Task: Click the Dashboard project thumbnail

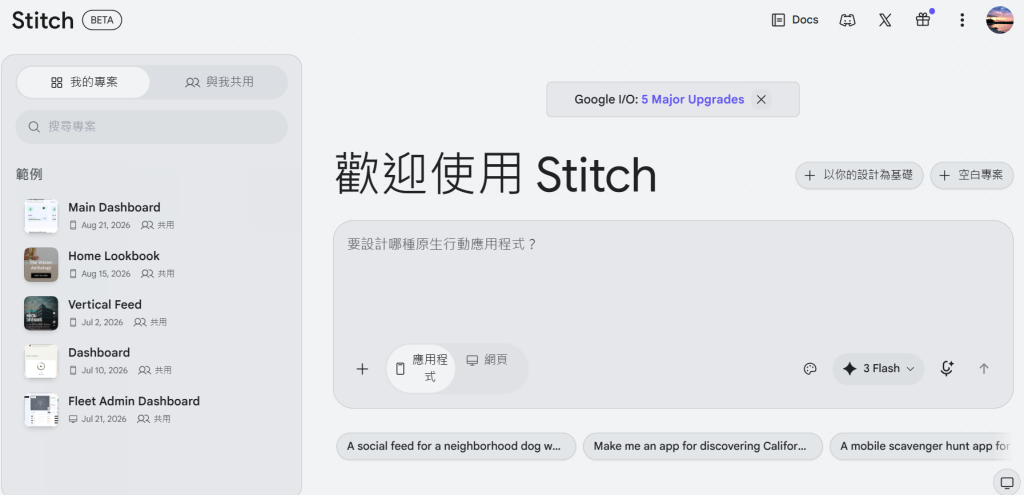Action: tap(41, 361)
